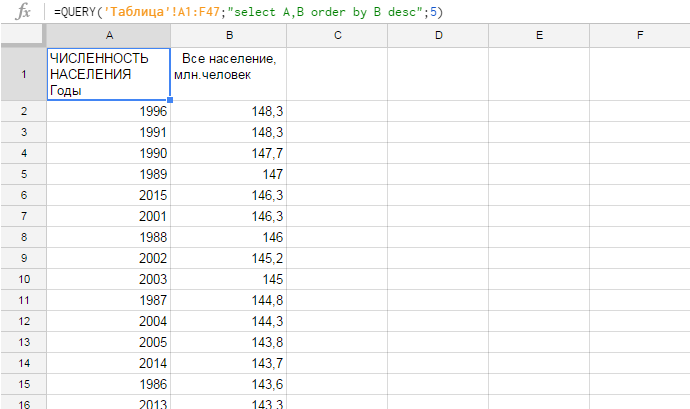Screen dimensions: 690x409
Task: Click population value 144,3
Action: coord(229,321)
